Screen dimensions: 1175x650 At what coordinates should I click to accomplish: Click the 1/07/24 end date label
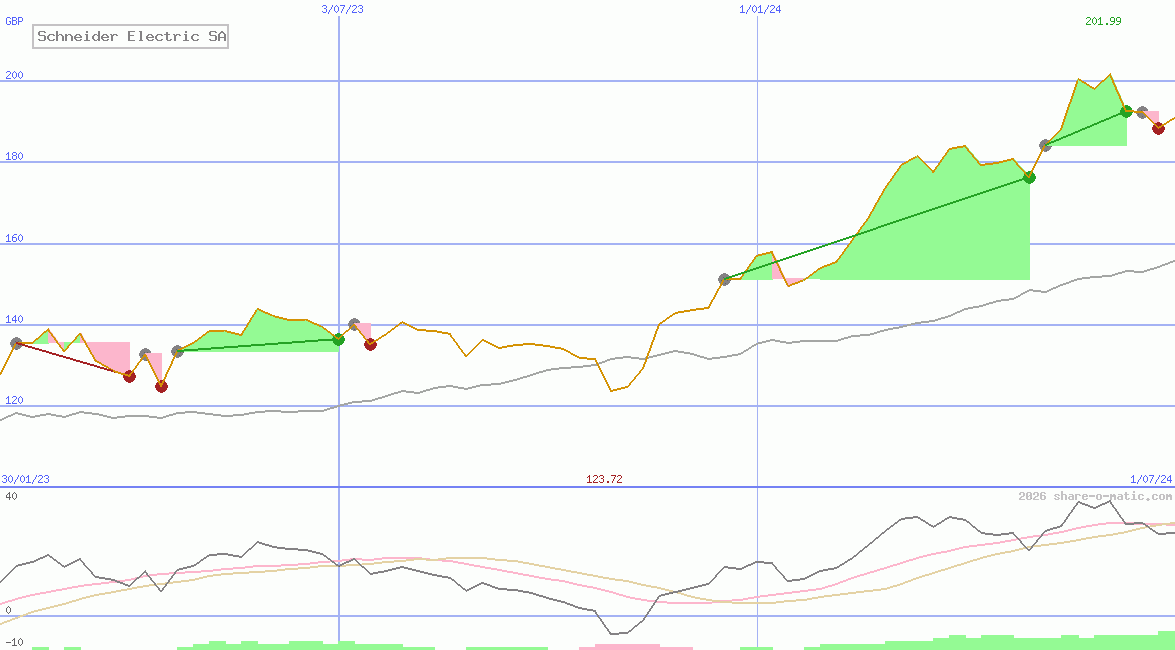[x=1150, y=479]
